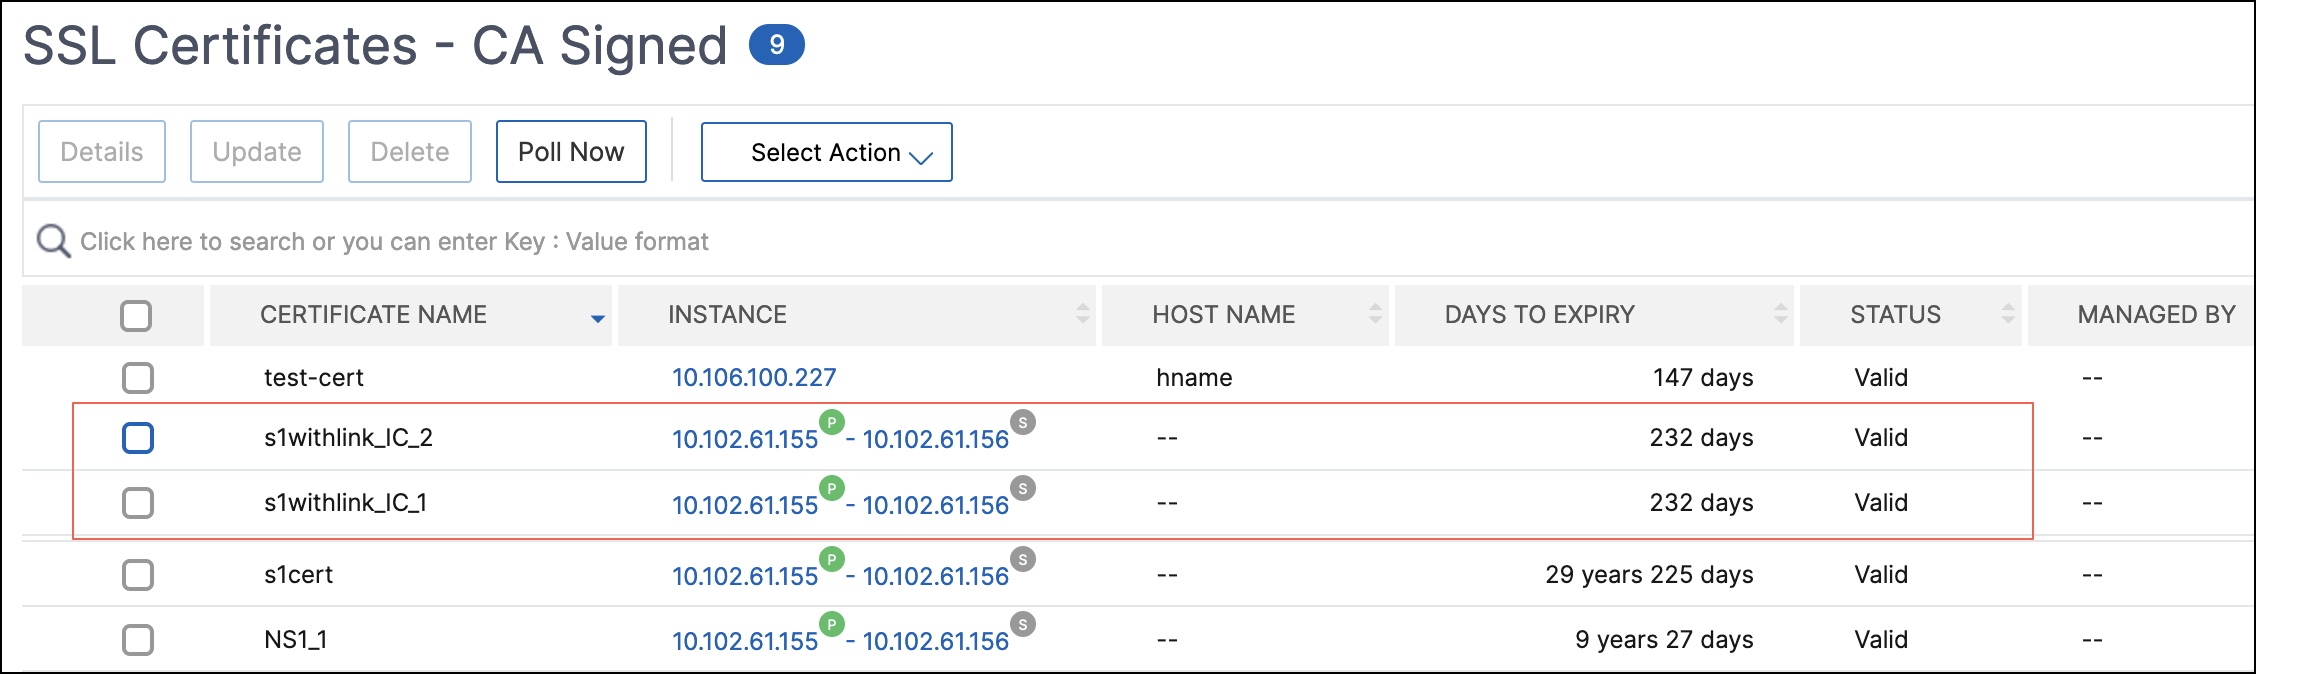Check the s1cert row checkbox
The width and height of the screenshot is (2298, 674).
click(138, 575)
